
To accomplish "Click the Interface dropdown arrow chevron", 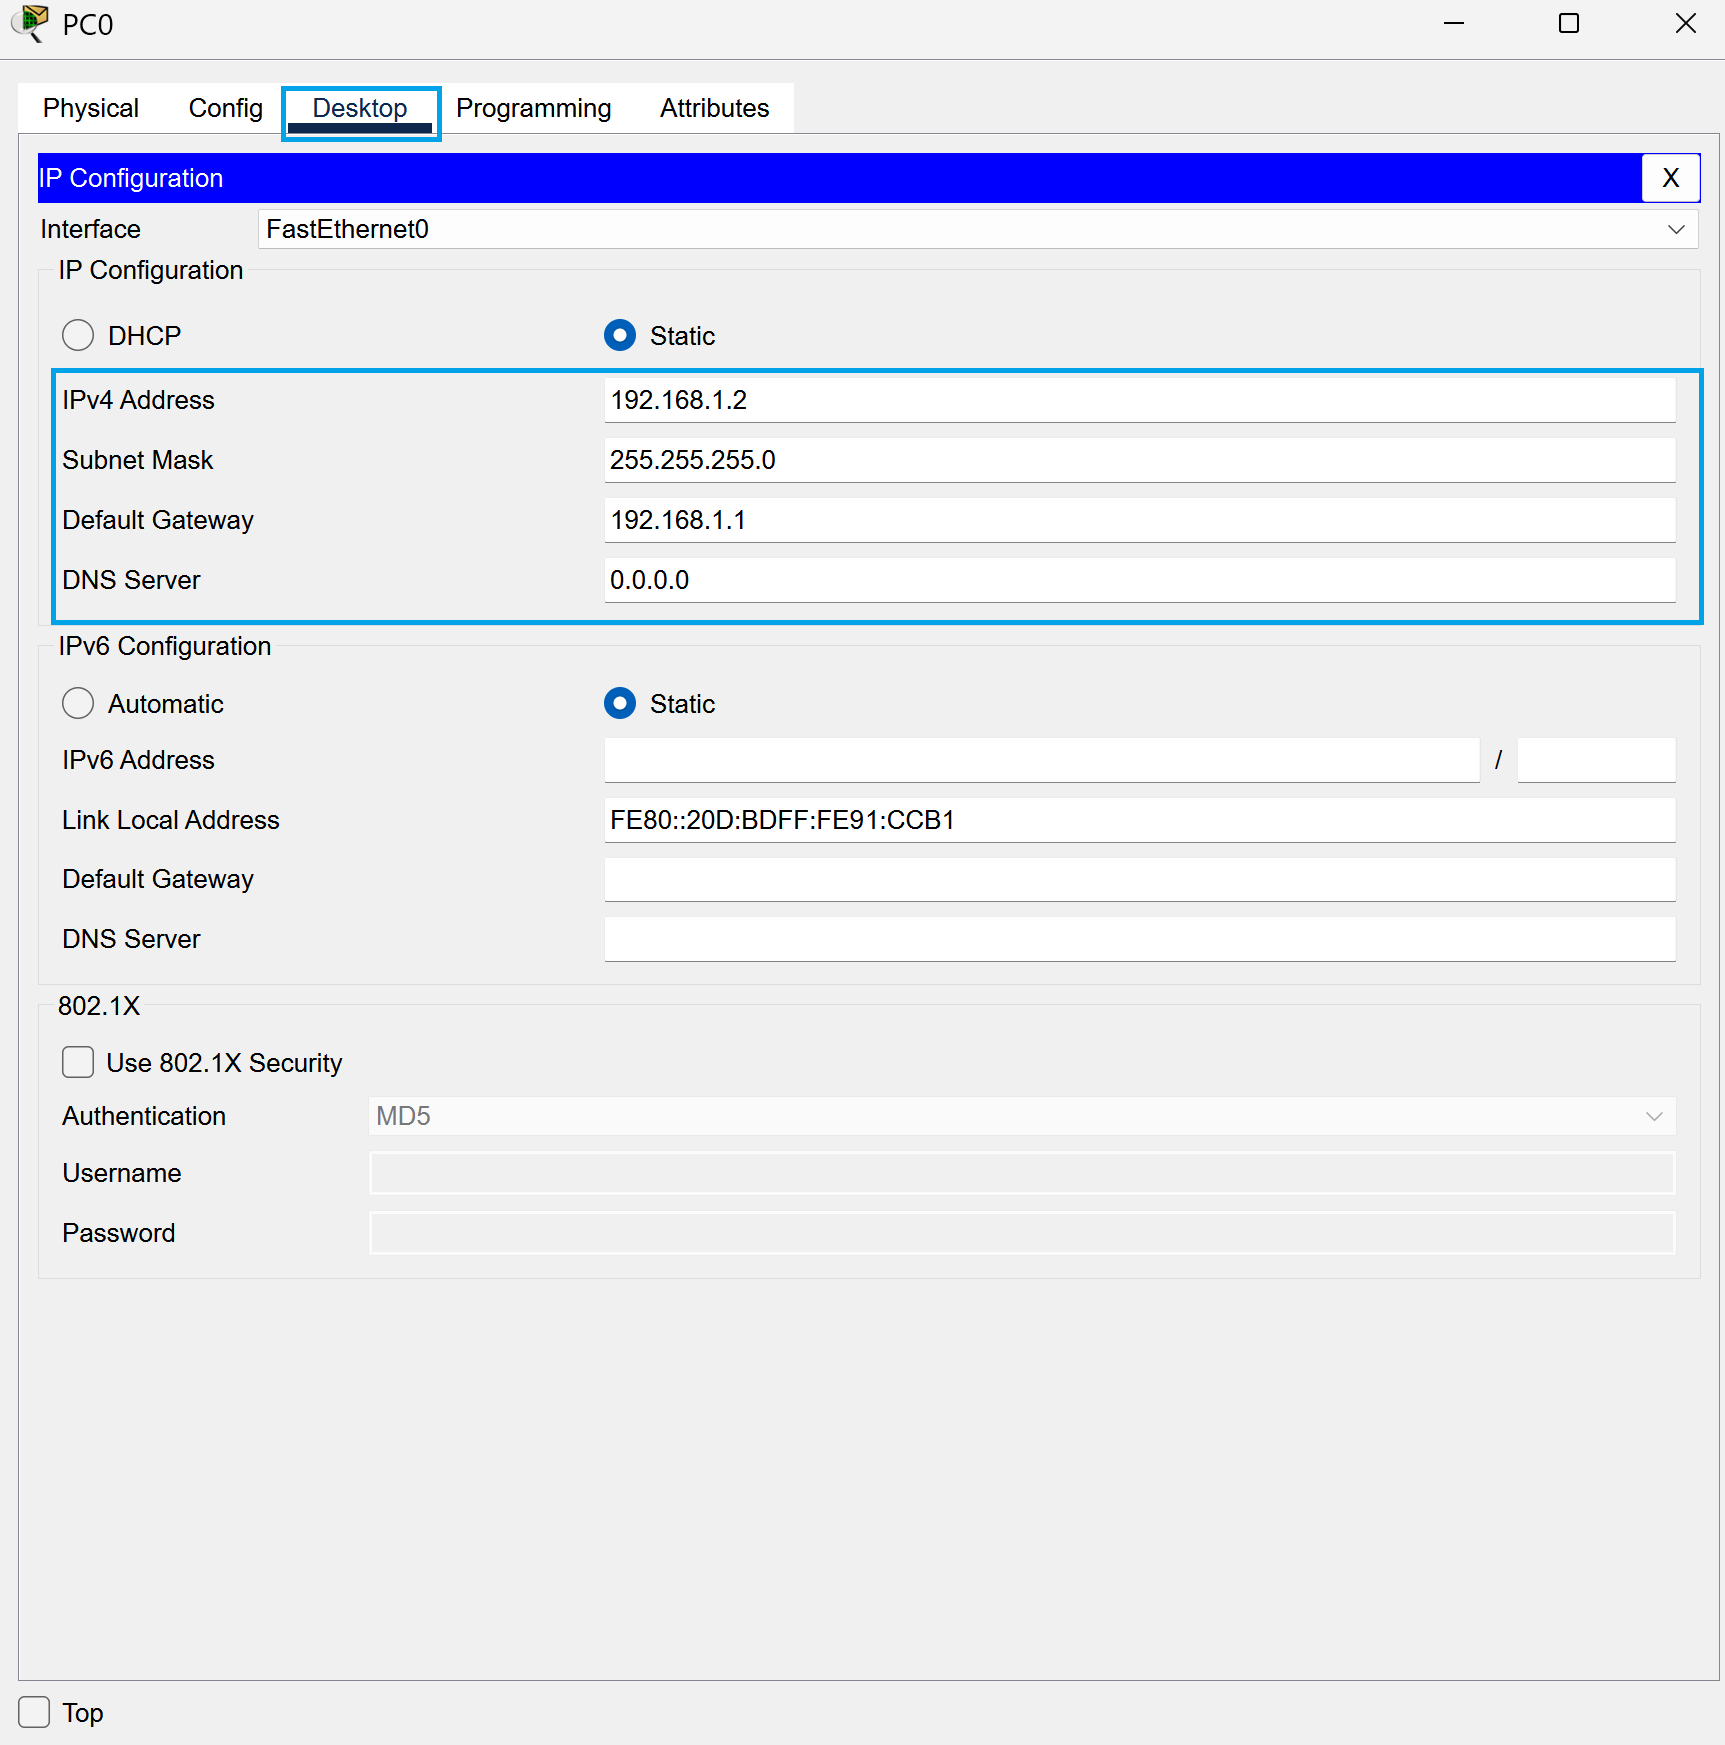I will click(x=1676, y=229).
